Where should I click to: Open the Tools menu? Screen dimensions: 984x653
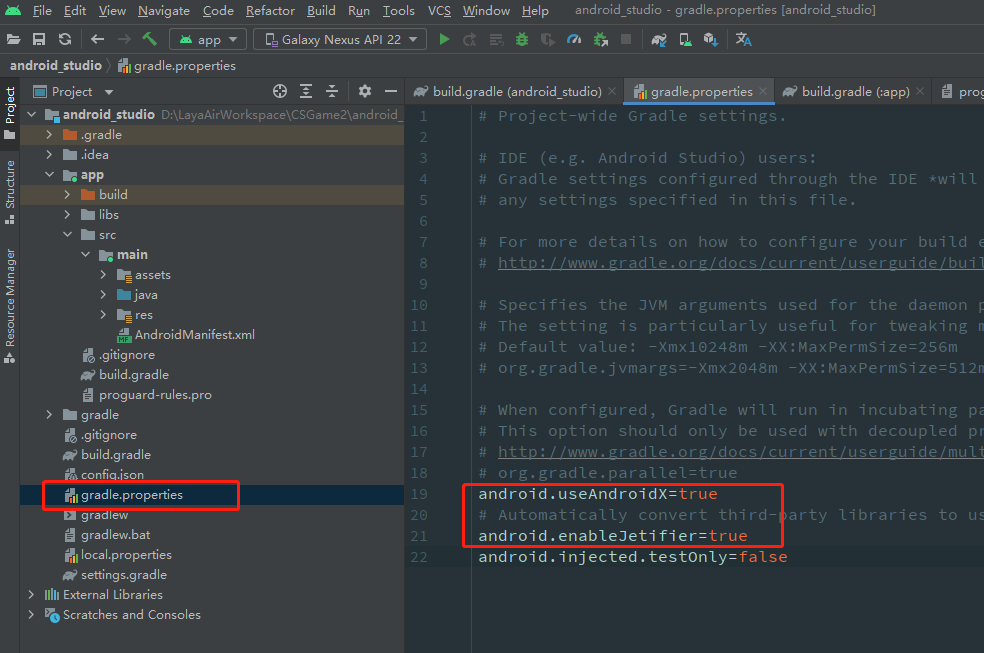(398, 11)
